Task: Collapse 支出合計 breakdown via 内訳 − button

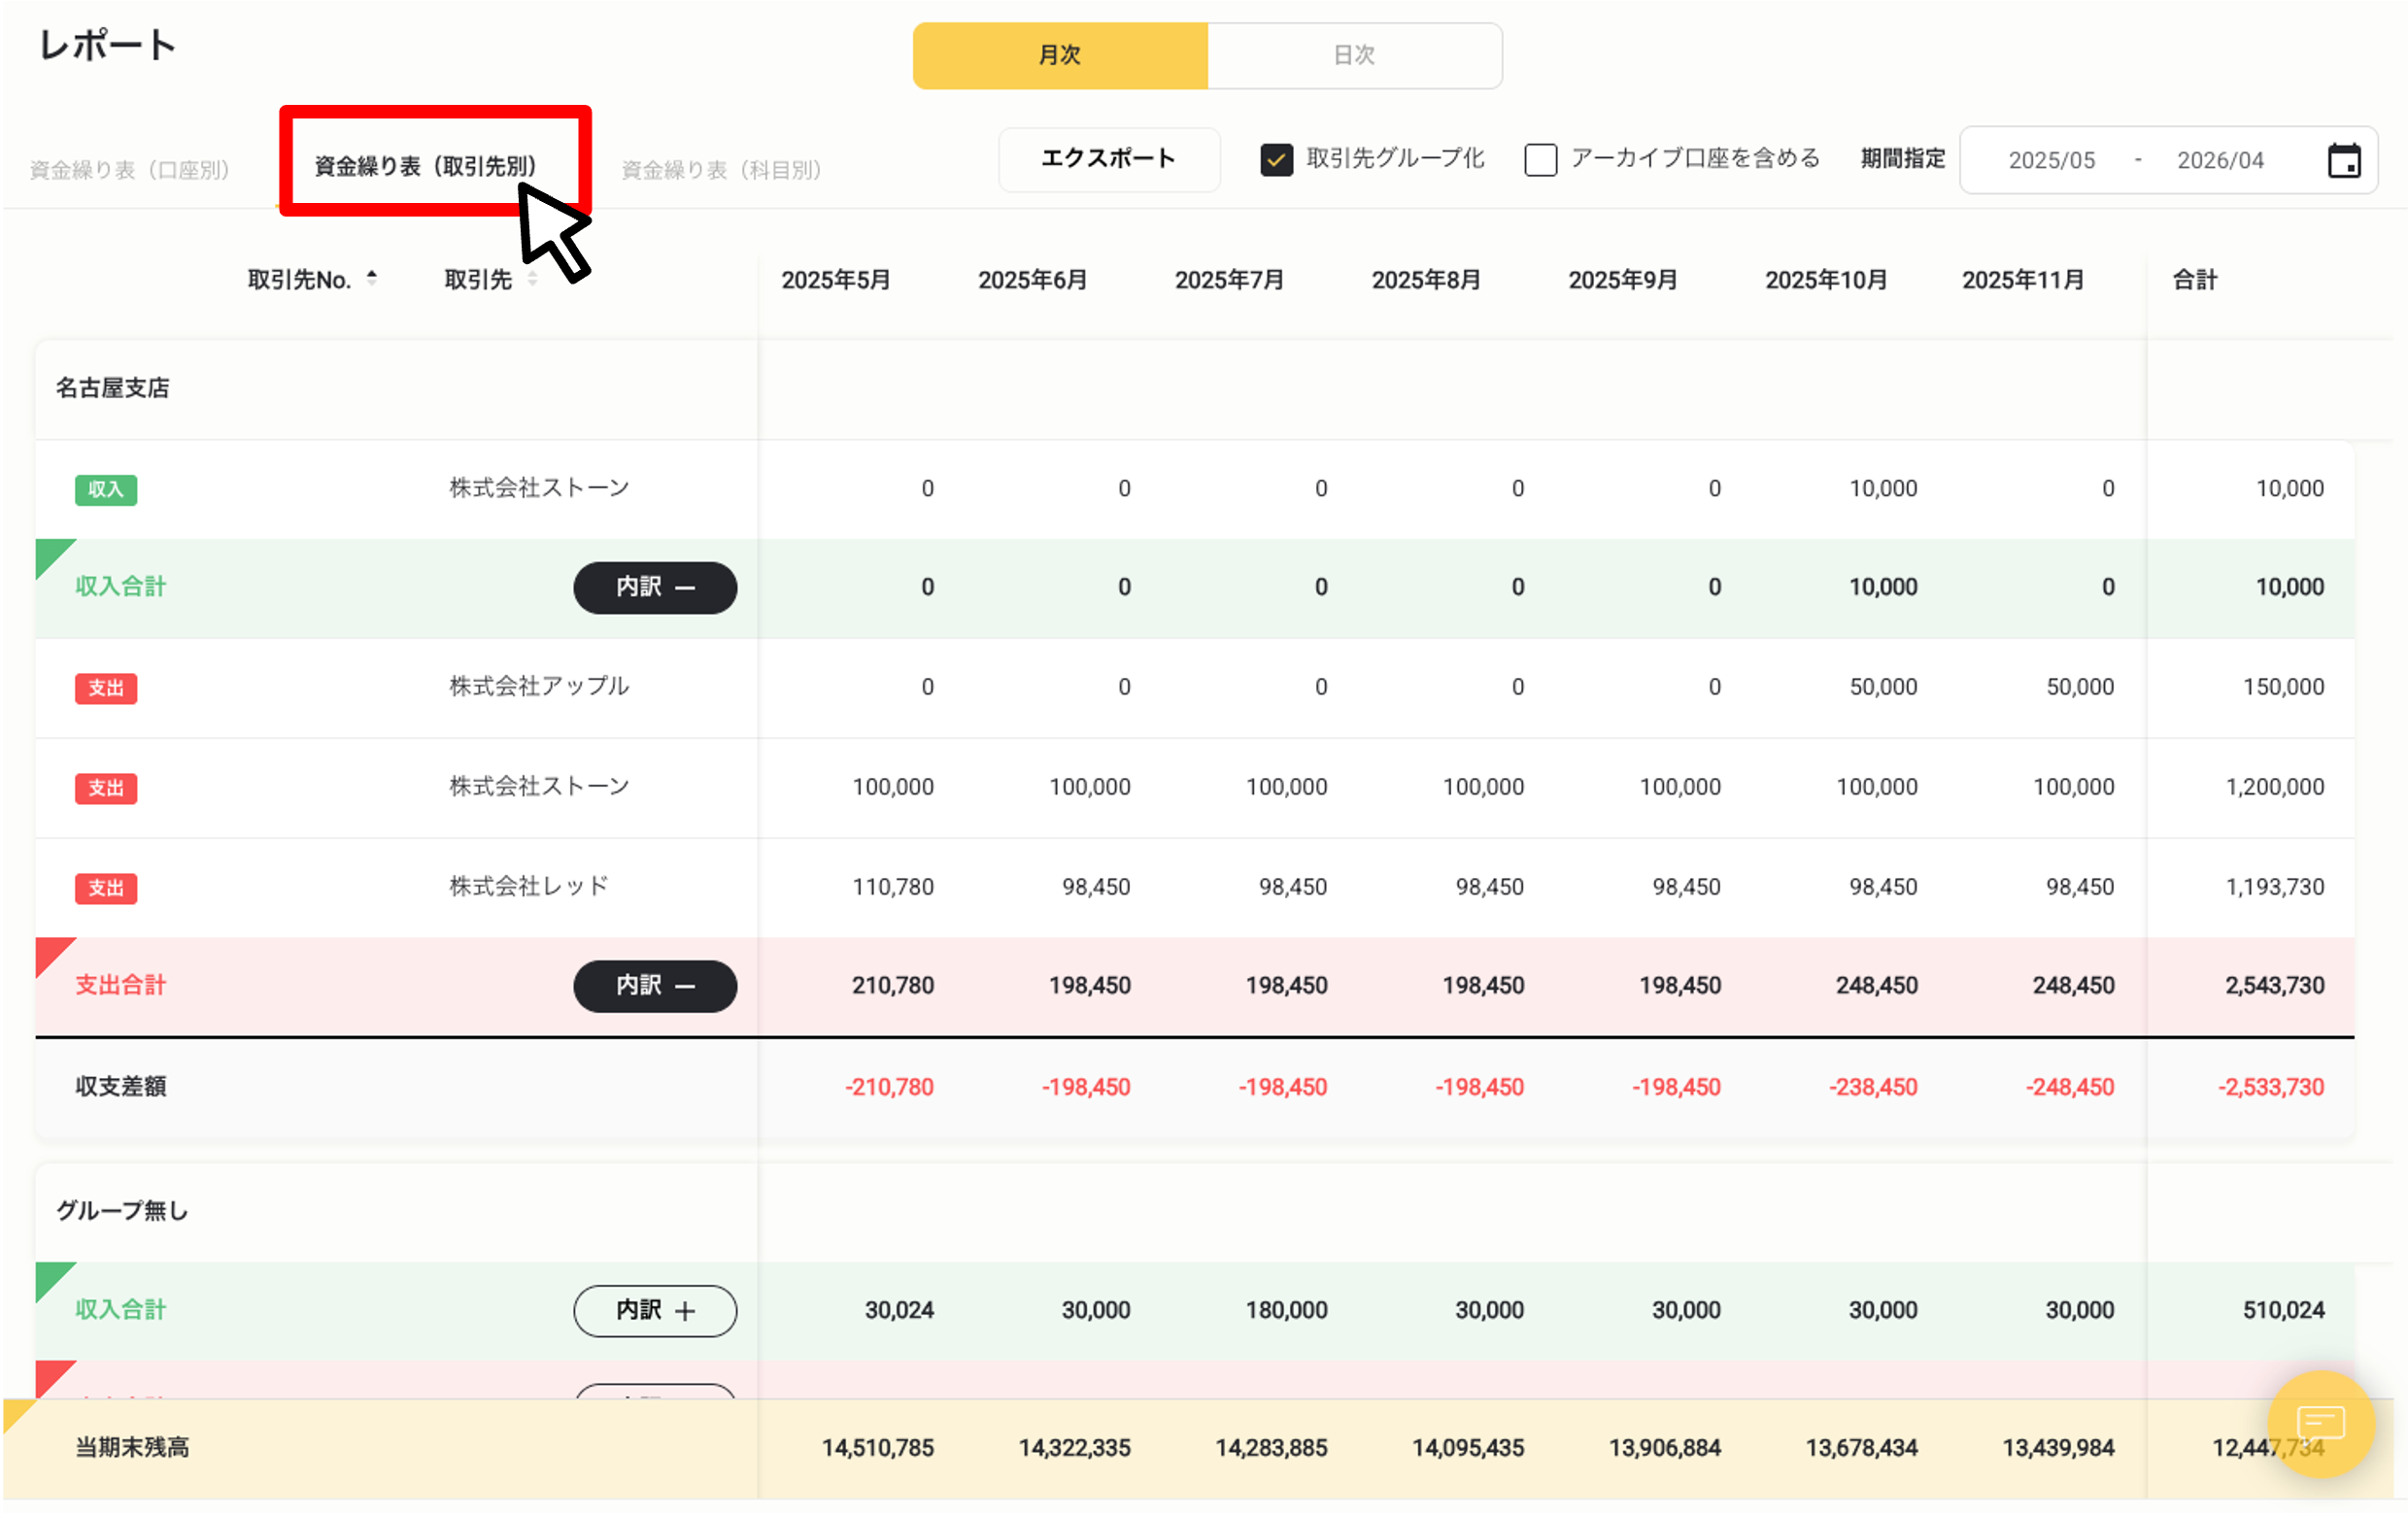Action: pos(655,986)
